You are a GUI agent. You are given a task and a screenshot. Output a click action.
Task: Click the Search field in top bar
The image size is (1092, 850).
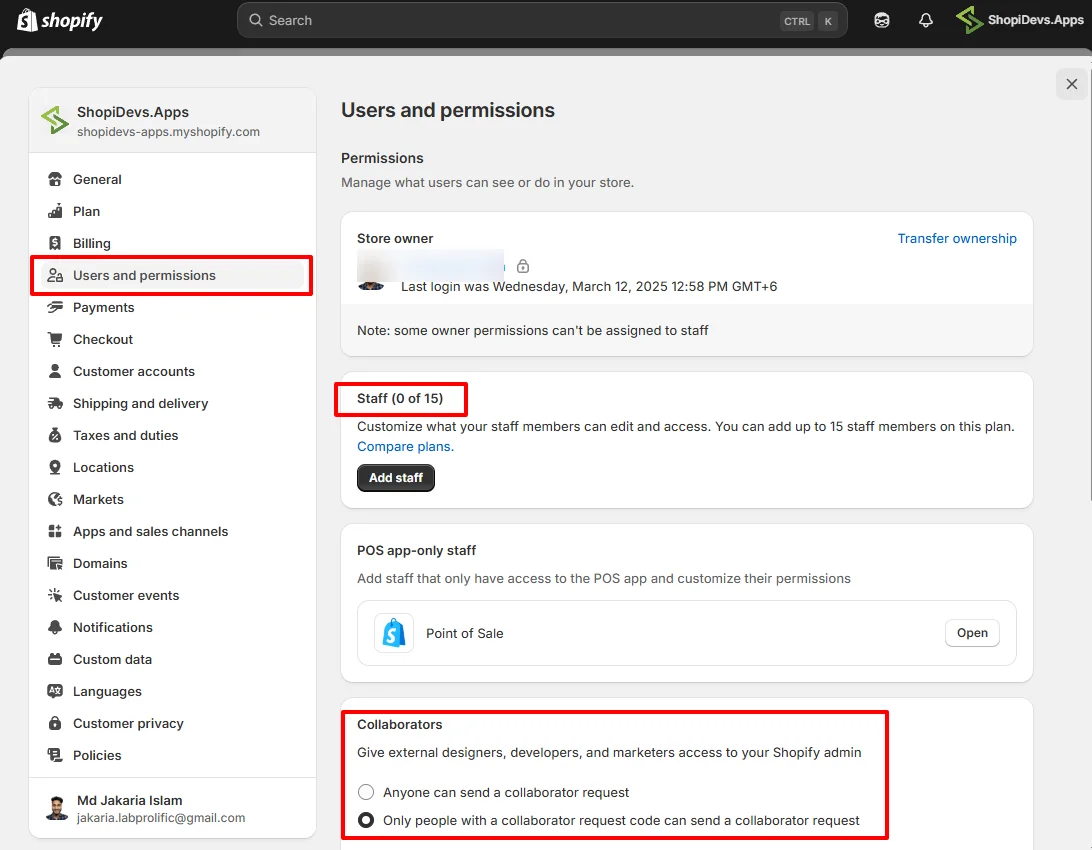[542, 20]
